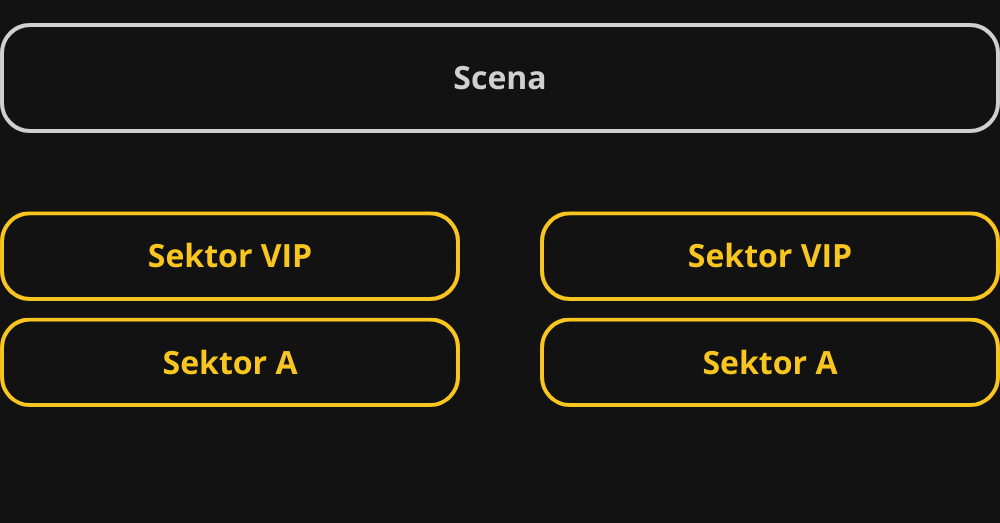Choose the right Sektor A button

tap(770, 362)
